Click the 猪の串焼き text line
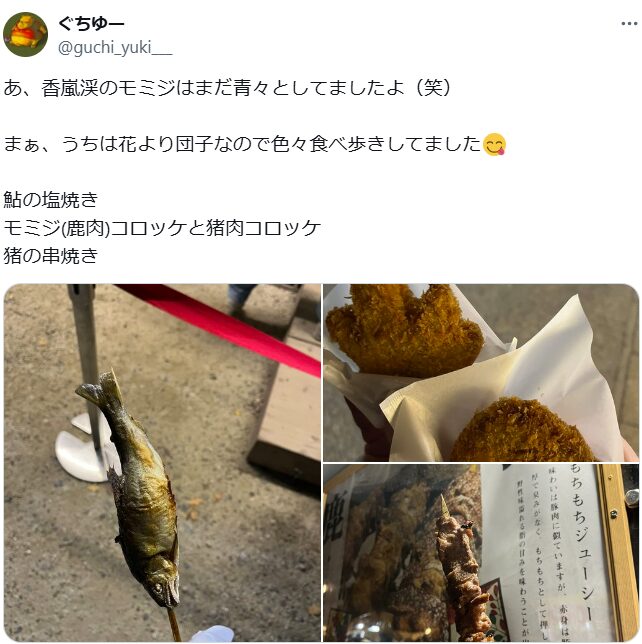Screen dimensions: 642x644 pyautogui.click(x=51, y=256)
